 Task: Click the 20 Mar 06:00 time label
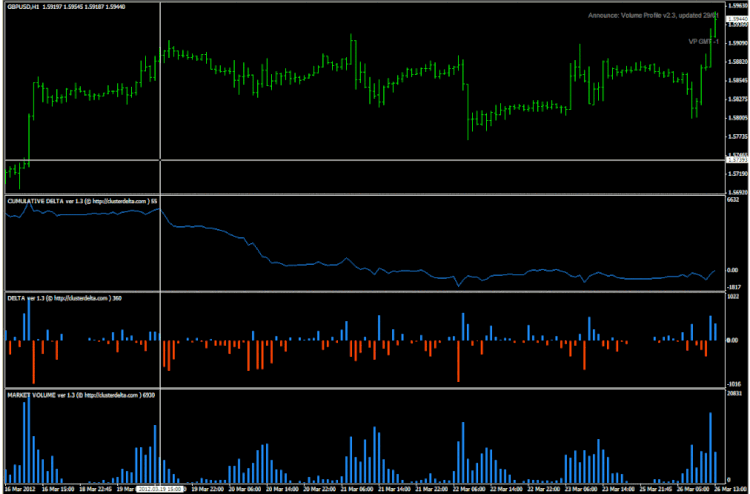(x=244, y=489)
